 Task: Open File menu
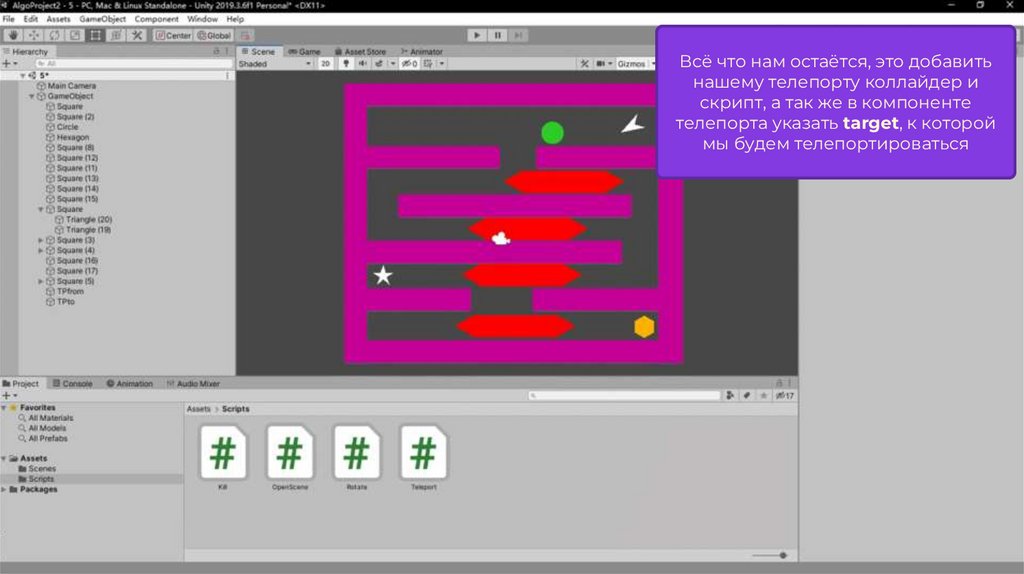tap(8, 19)
